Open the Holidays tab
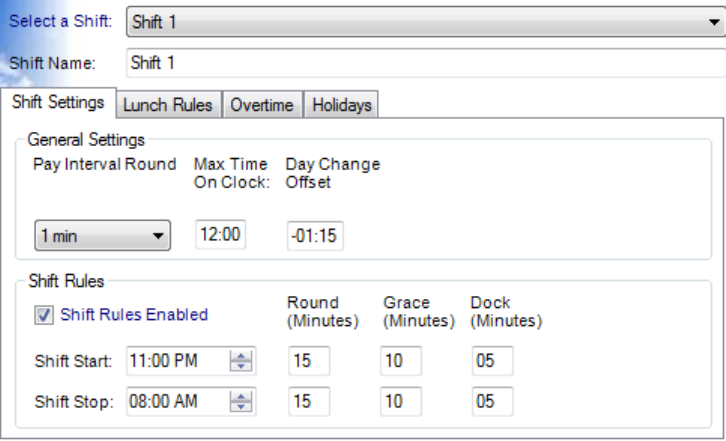Image resolution: width=726 pixels, height=441 pixels. click(x=339, y=105)
